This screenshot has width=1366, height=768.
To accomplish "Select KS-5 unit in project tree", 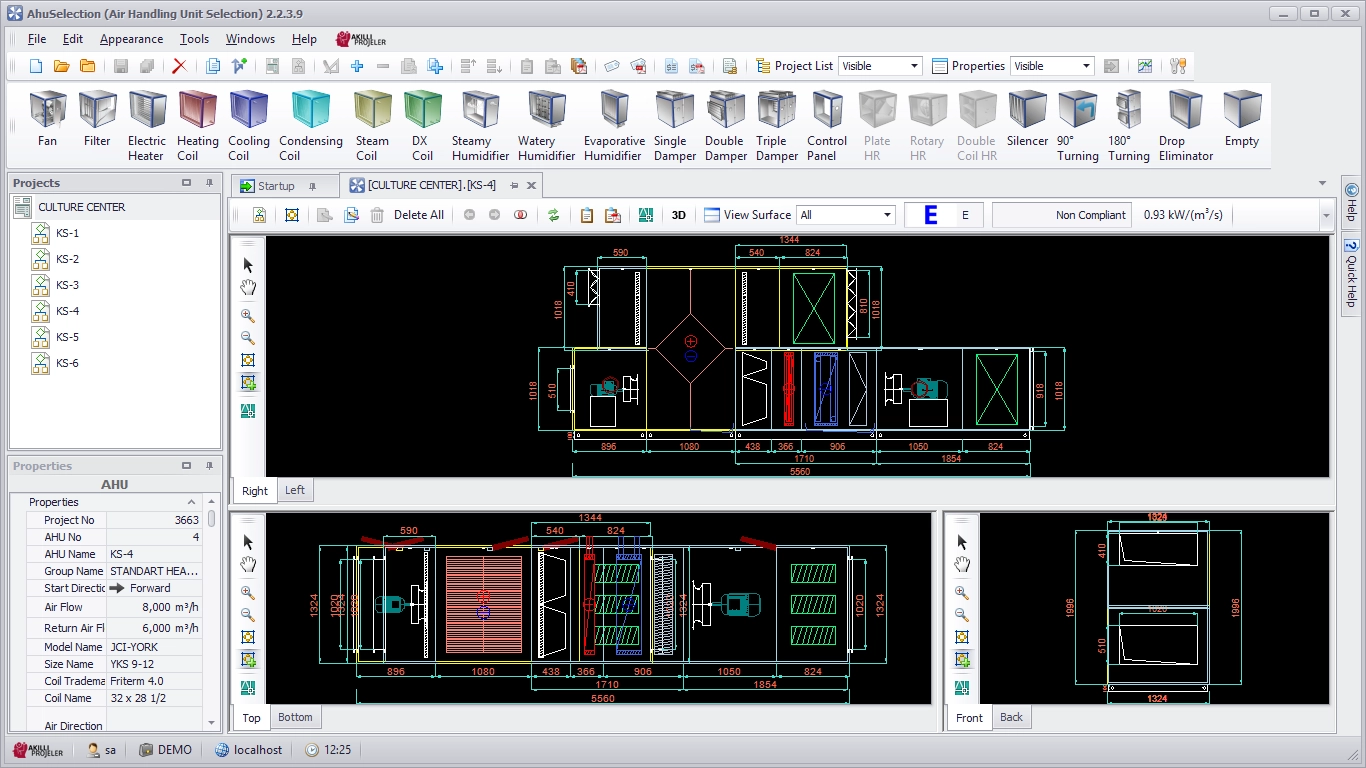I will coord(67,337).
